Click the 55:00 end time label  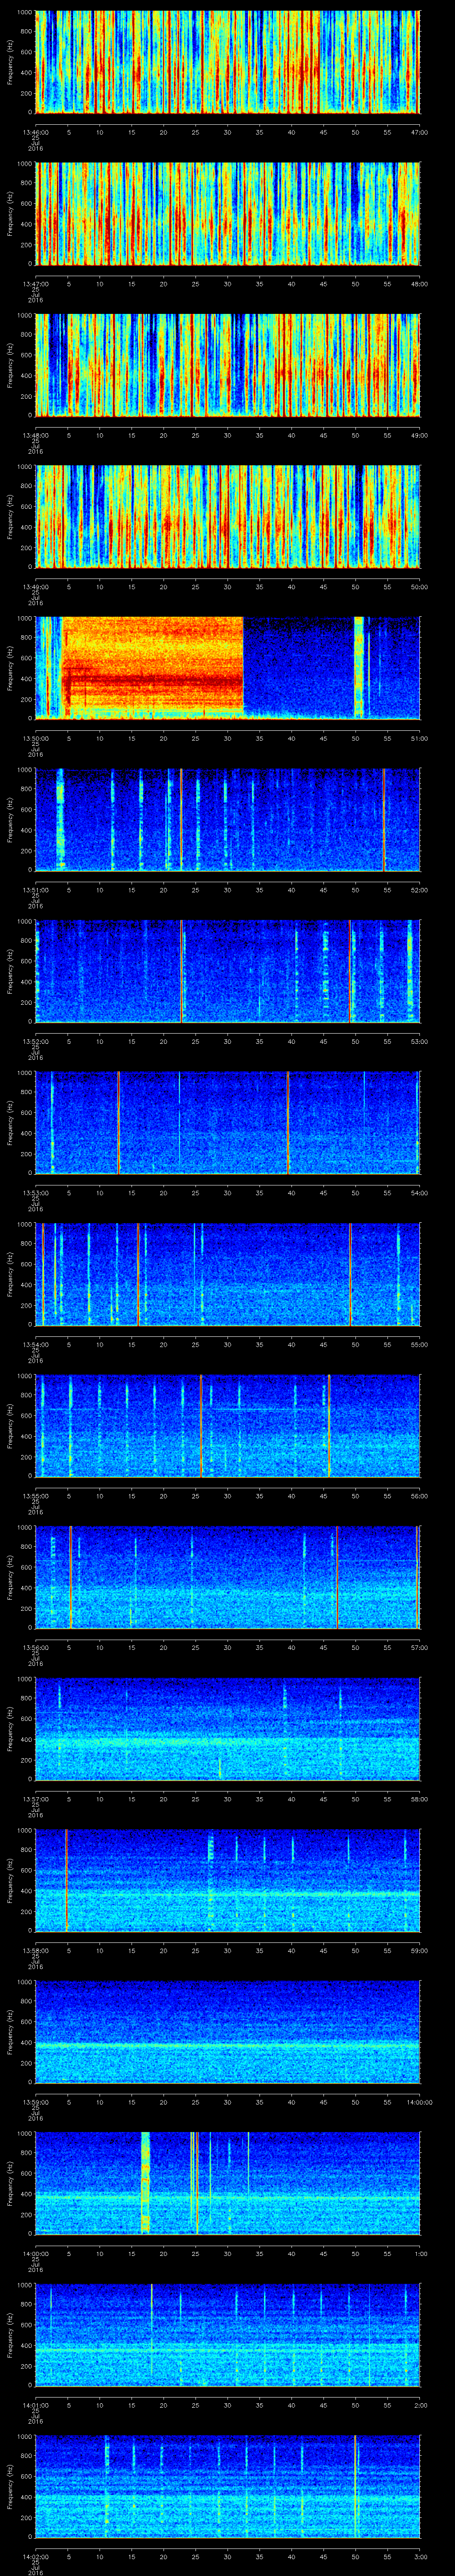pos(419,1345)
